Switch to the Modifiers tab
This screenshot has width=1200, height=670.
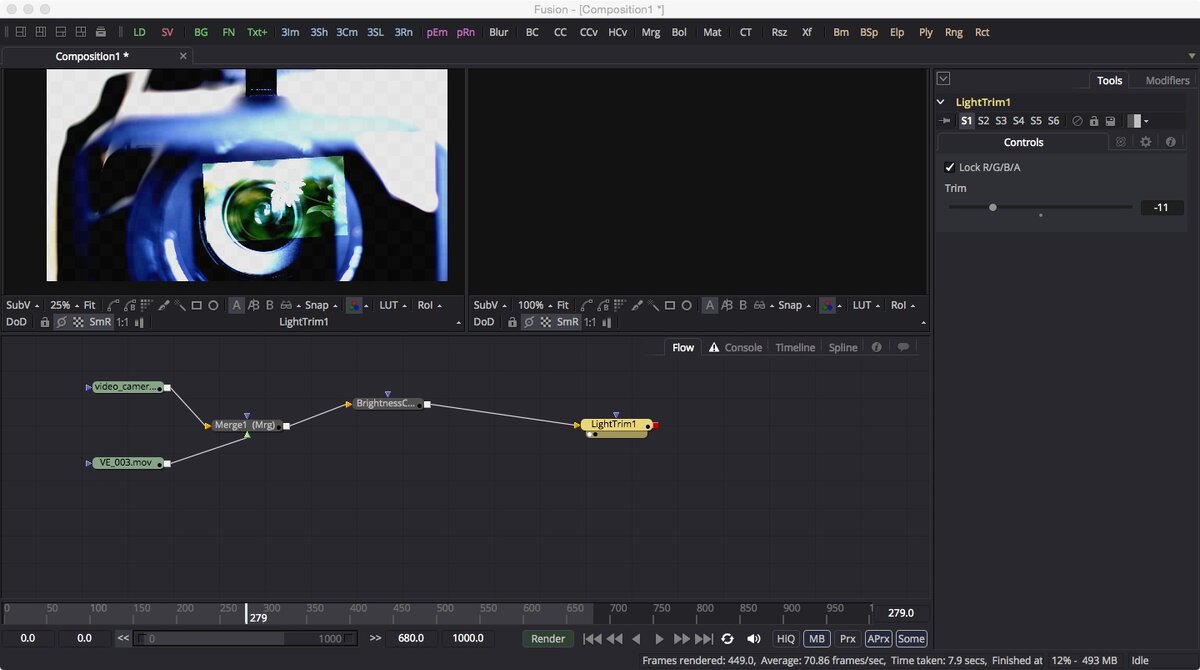coord(1167,80)
